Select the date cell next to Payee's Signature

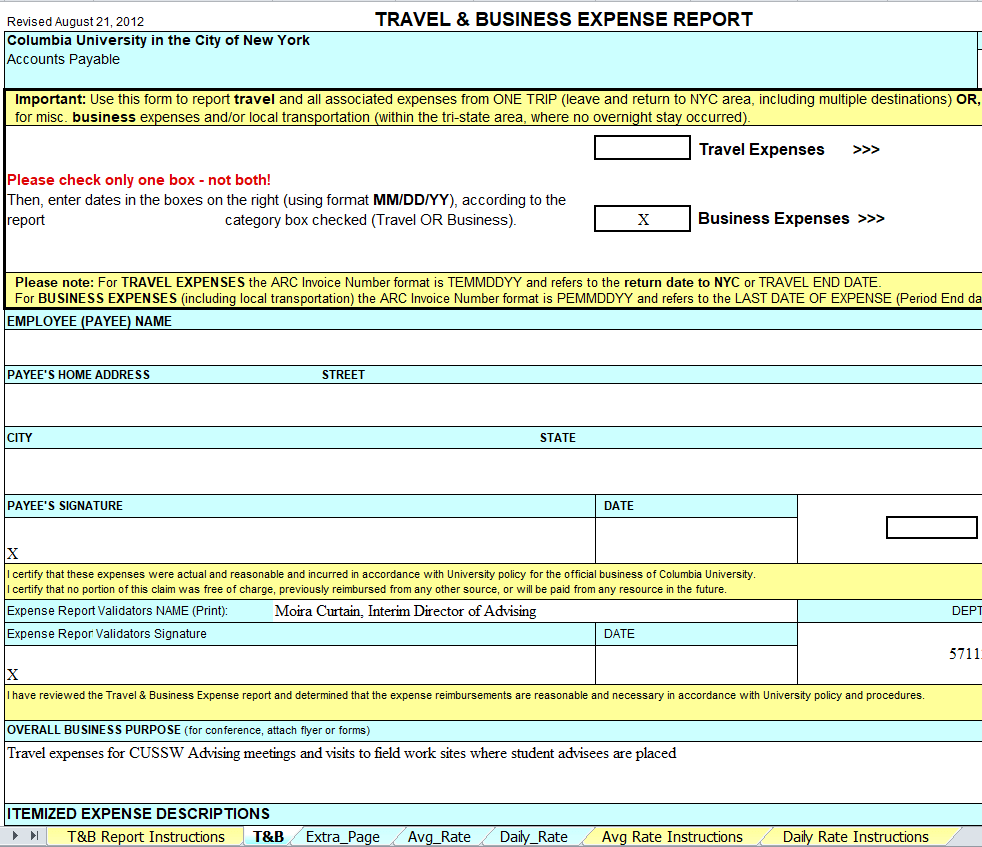(x=696, y=540)
